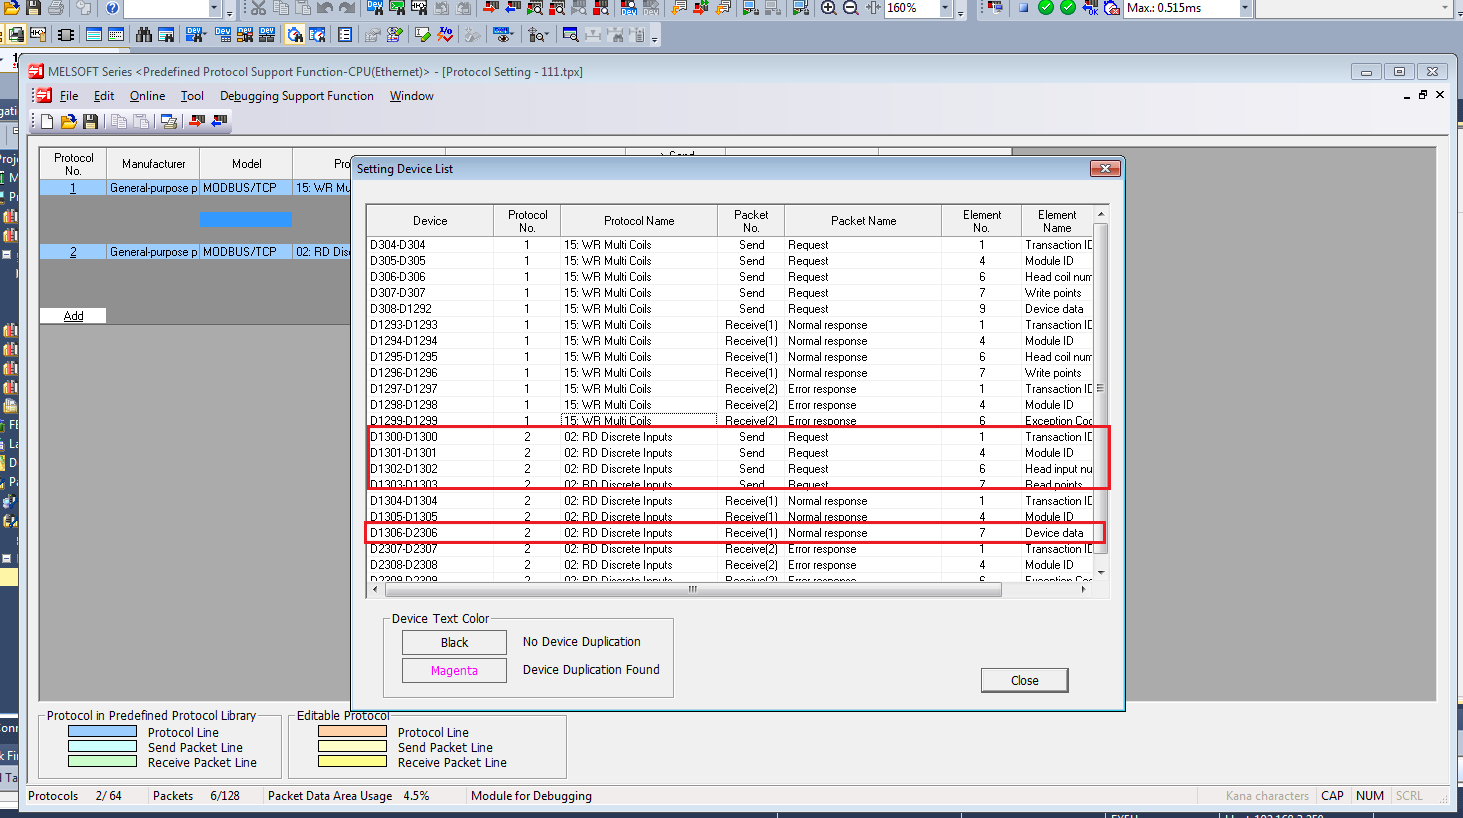This screenshot has height=818, width=1463.
Task: Click the device list print icon
Action: pyautogui.click(x=169, y=121)
